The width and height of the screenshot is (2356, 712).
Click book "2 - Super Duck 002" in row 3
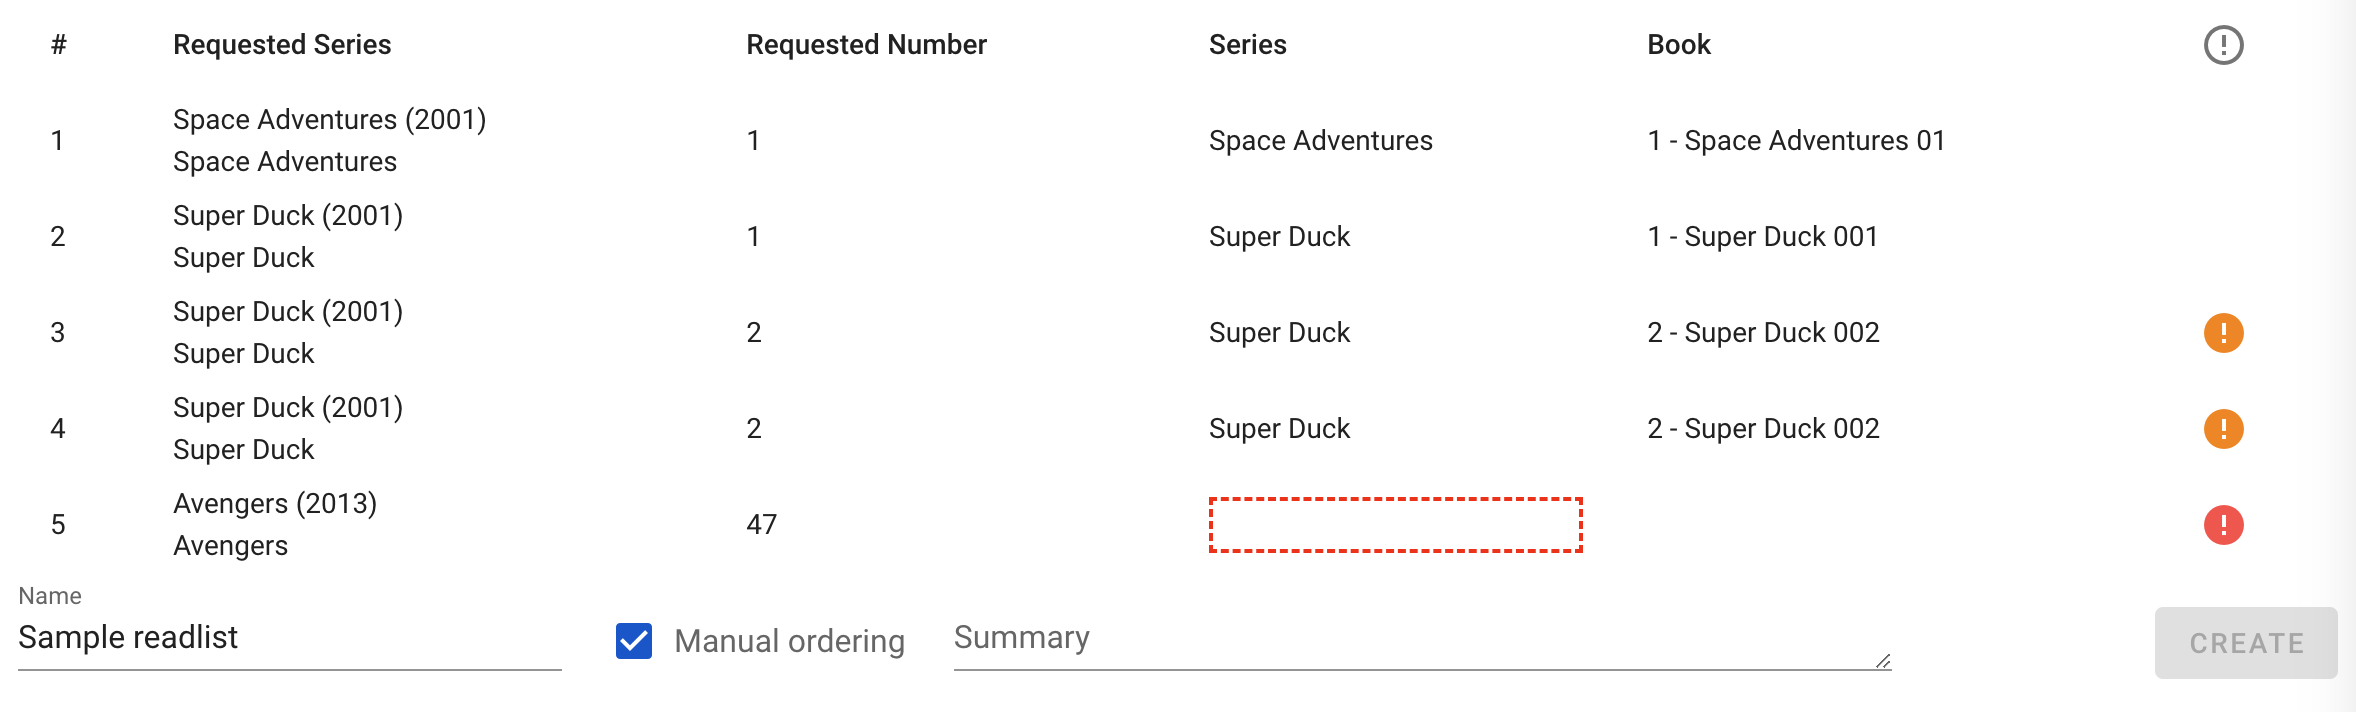pyautogui.click(x=1763, y=333)
